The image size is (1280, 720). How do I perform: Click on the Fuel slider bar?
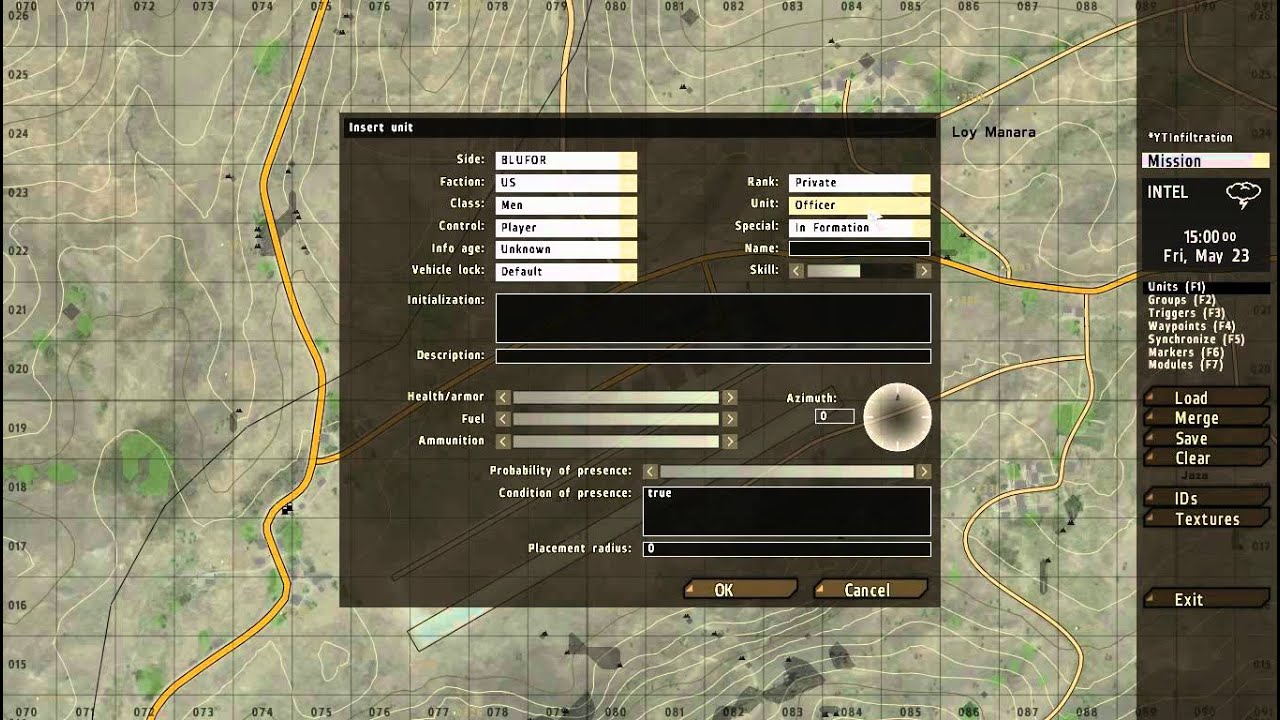click(616, 419)
